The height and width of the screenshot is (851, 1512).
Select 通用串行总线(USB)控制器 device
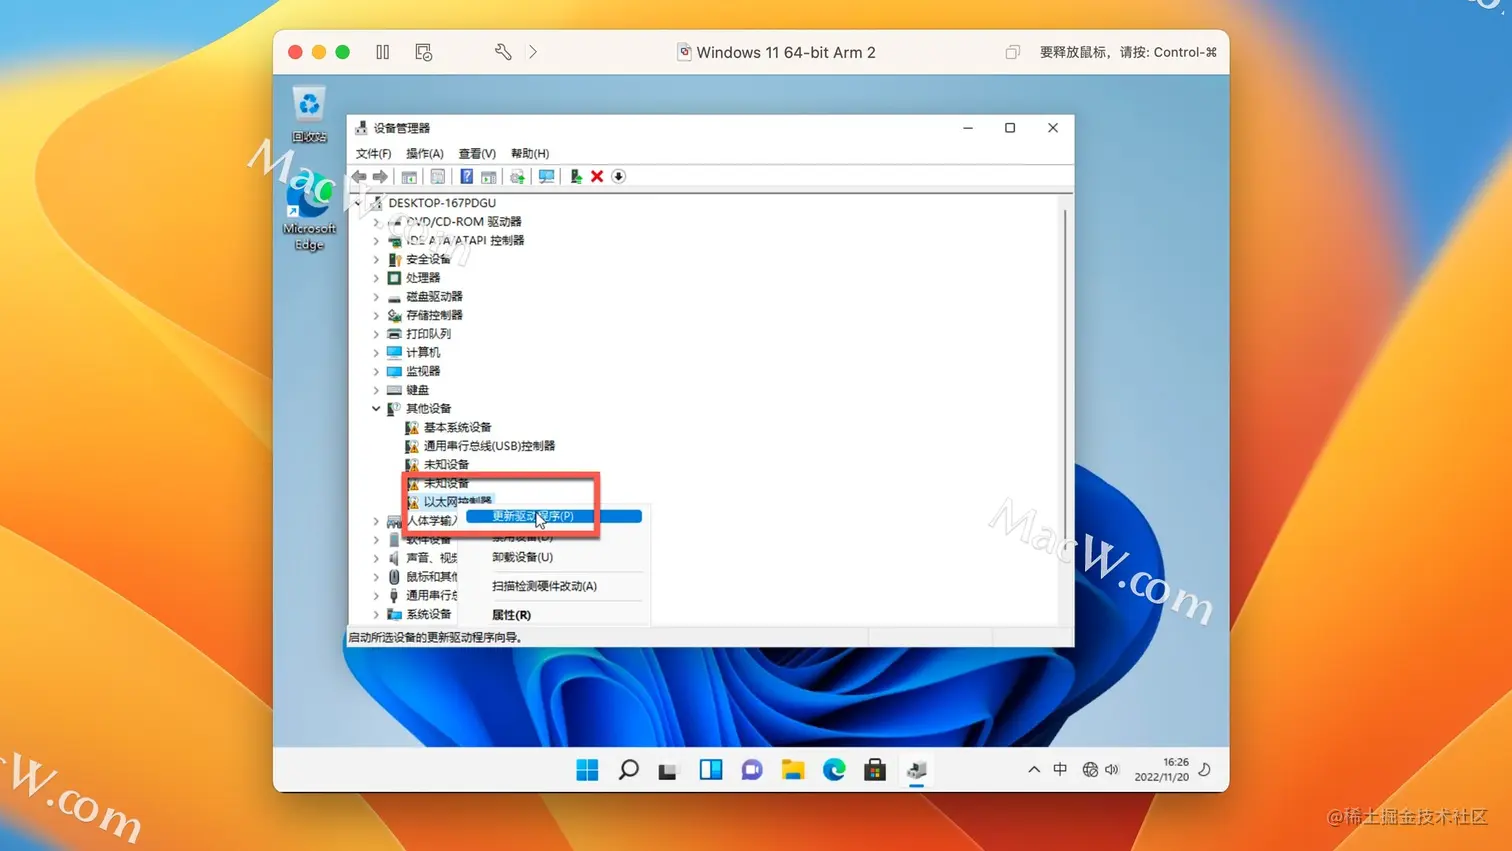pos(489,446)
